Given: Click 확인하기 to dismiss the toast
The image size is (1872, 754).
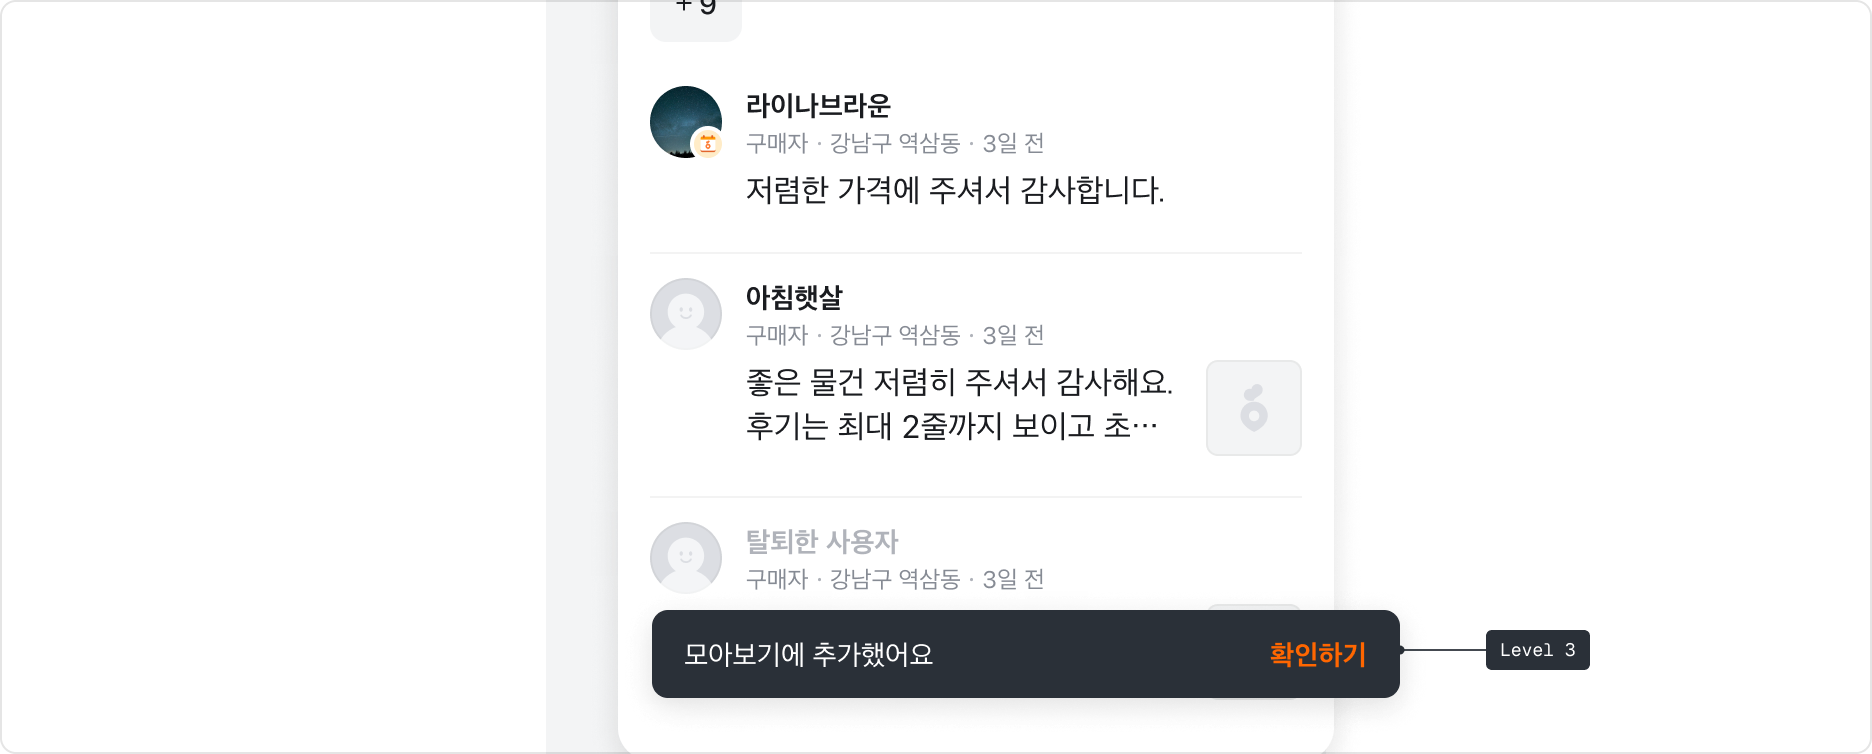Looking at the screenshot, I should tap(1316, 655).
